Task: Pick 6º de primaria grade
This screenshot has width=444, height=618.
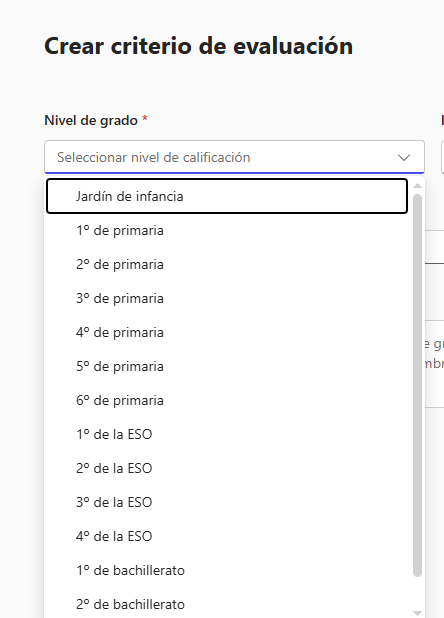Action: [227, 400]
